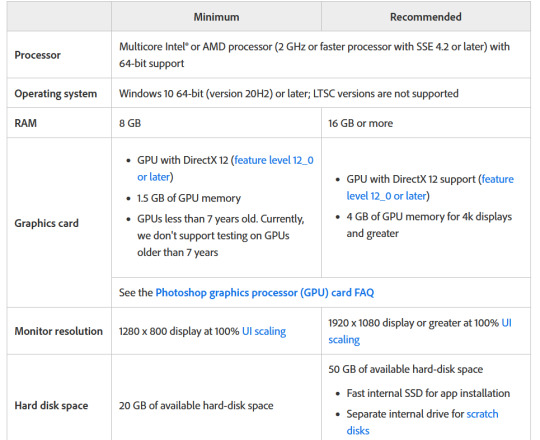Click the RAM row label

point(25,123)
